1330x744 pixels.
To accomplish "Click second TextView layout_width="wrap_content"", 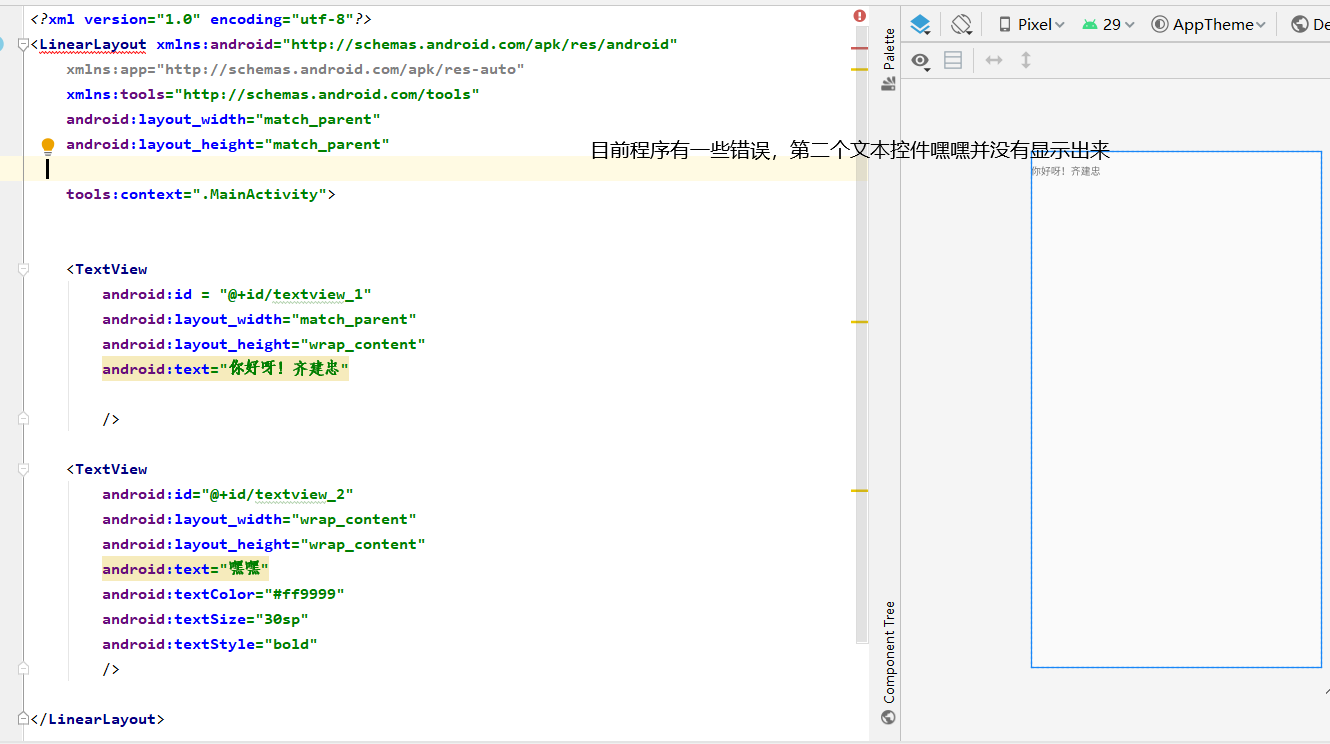I will click(x=259, y=519).
